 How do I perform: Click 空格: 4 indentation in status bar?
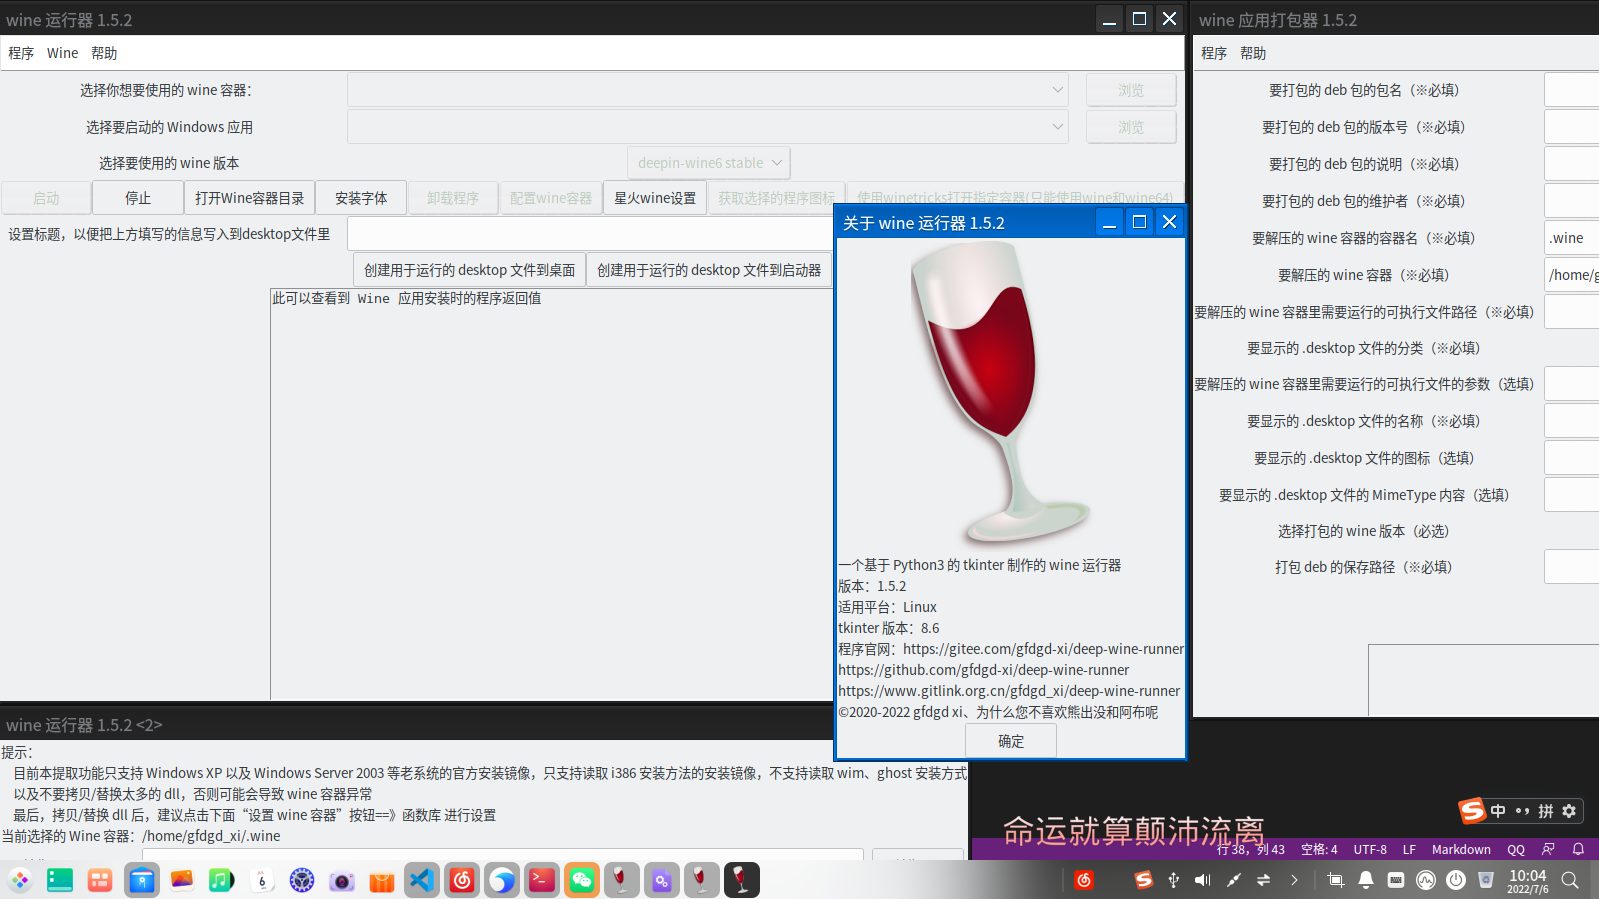coord(1319,849)
